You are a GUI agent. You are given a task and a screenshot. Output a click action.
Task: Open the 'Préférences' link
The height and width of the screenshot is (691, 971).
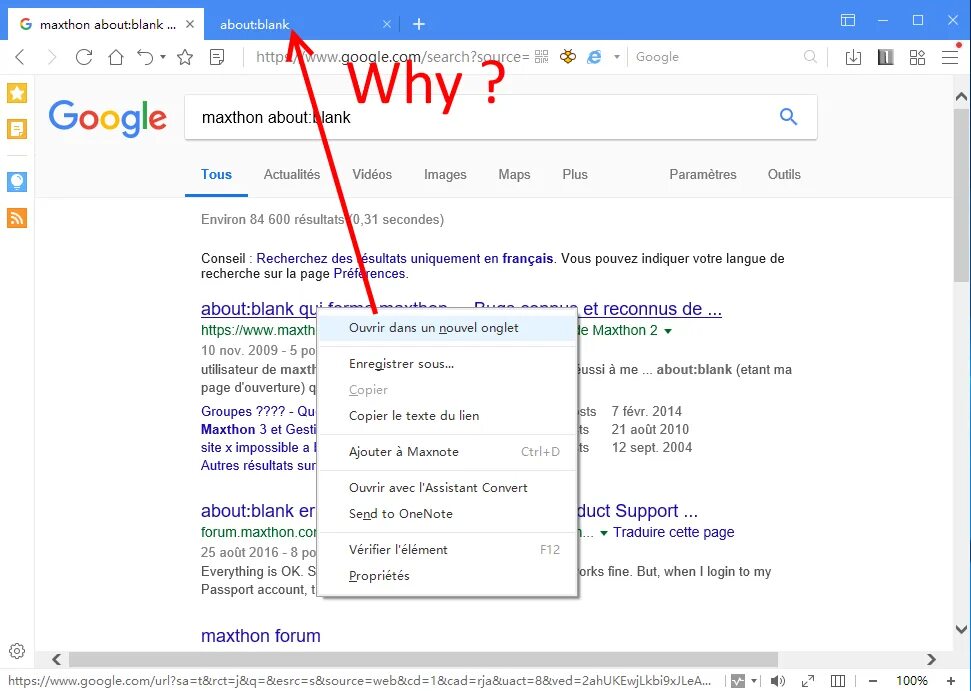coord(370,274)
